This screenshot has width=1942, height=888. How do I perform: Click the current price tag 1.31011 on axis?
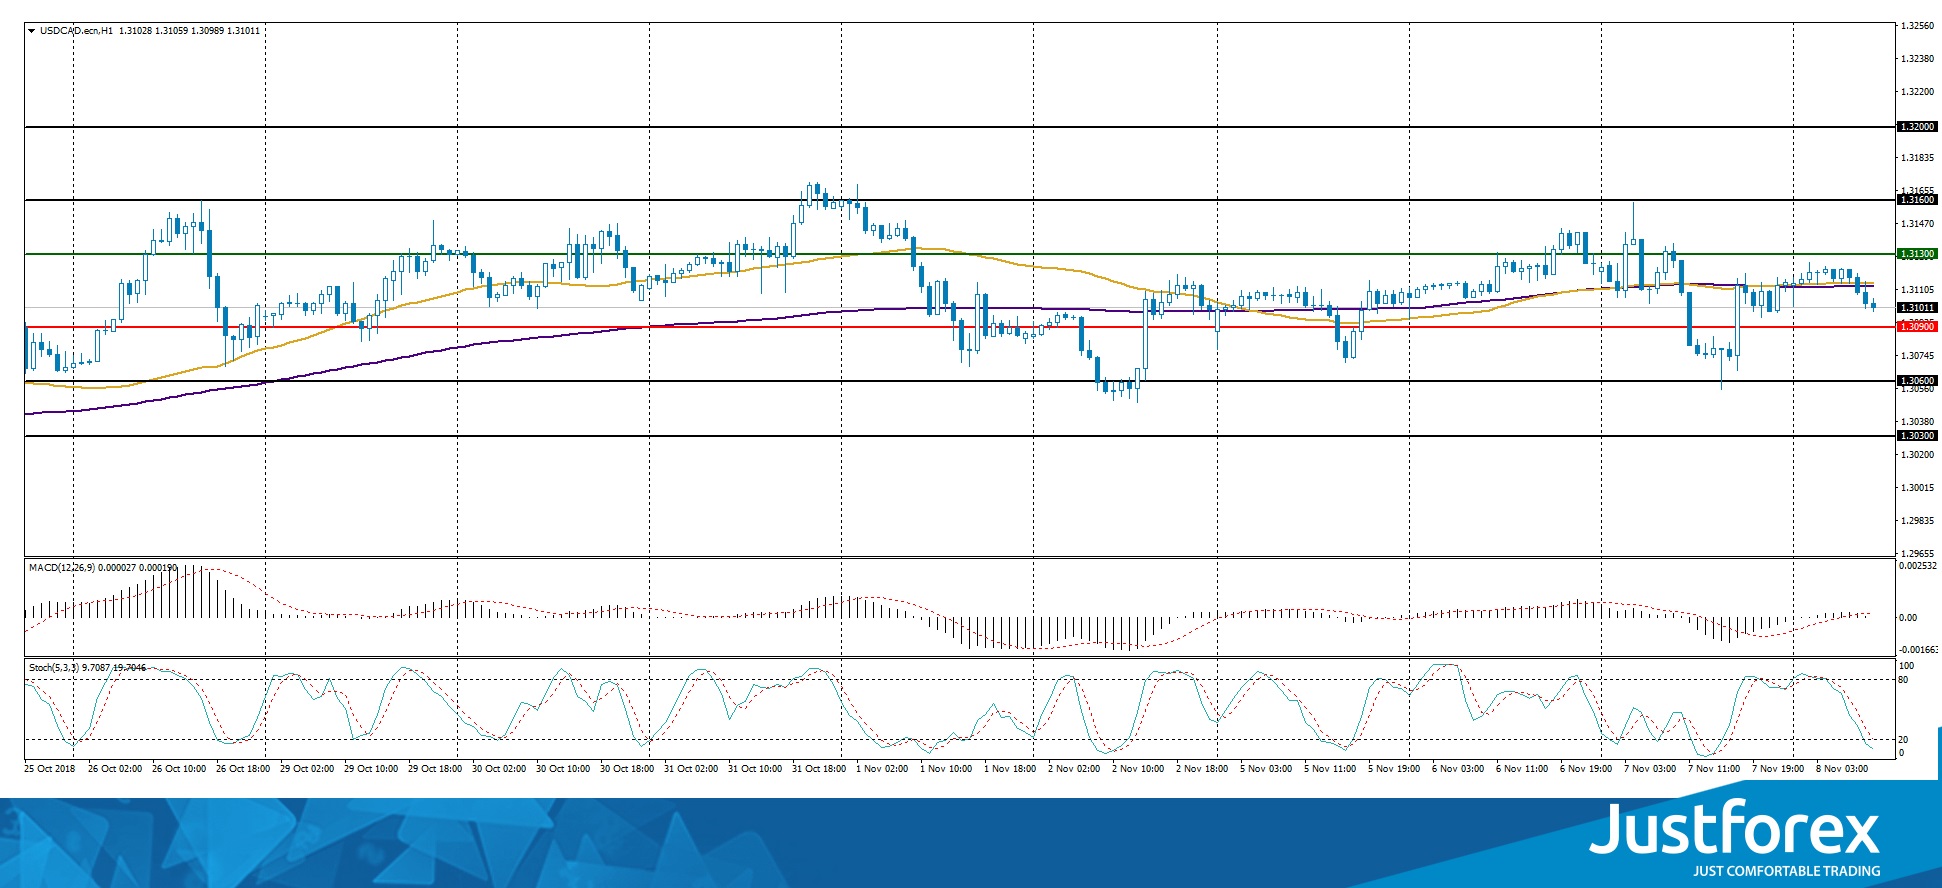(x=1917, y=308)
